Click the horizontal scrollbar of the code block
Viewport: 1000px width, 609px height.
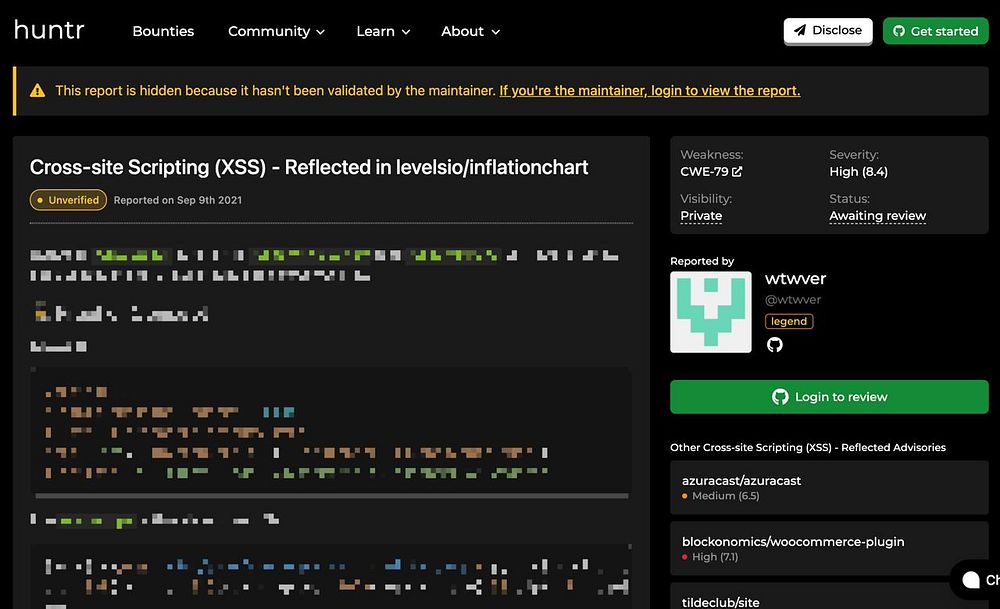point(332,495)
